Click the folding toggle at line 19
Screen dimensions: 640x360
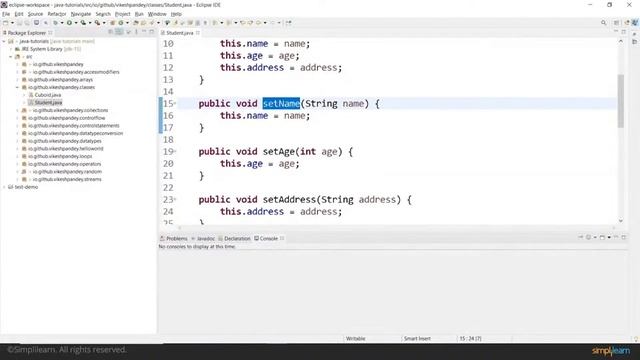175,151
